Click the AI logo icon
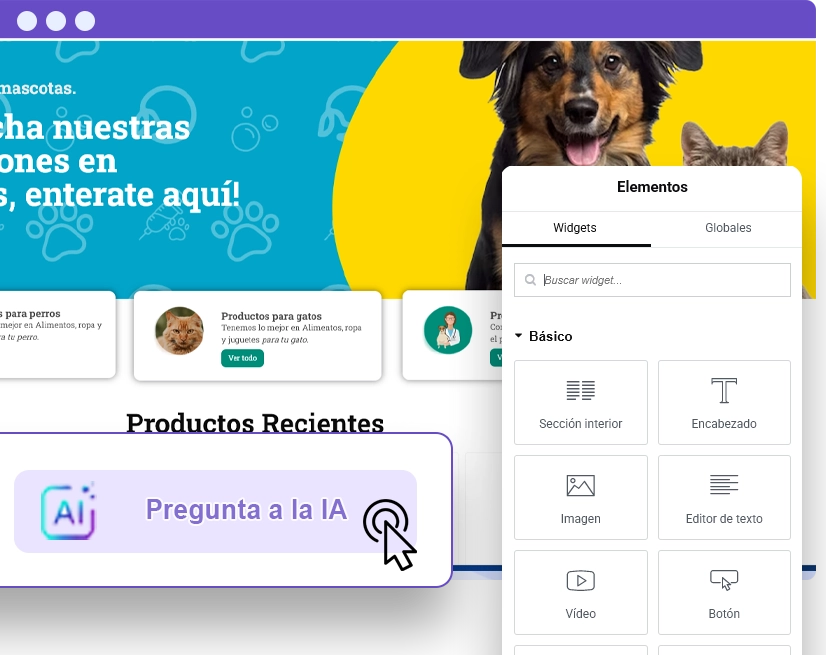The width and height of the screenshot is (826, 655). click(68, 511)
